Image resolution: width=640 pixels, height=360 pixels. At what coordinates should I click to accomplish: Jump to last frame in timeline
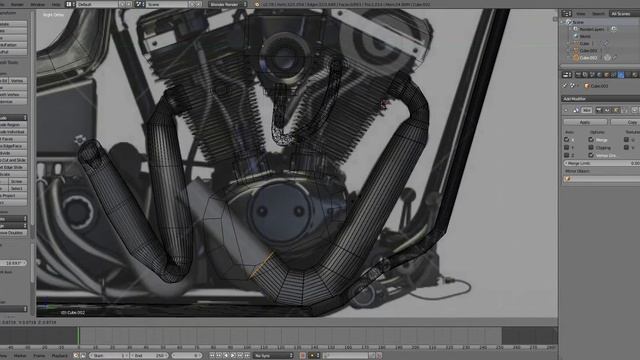247,356
